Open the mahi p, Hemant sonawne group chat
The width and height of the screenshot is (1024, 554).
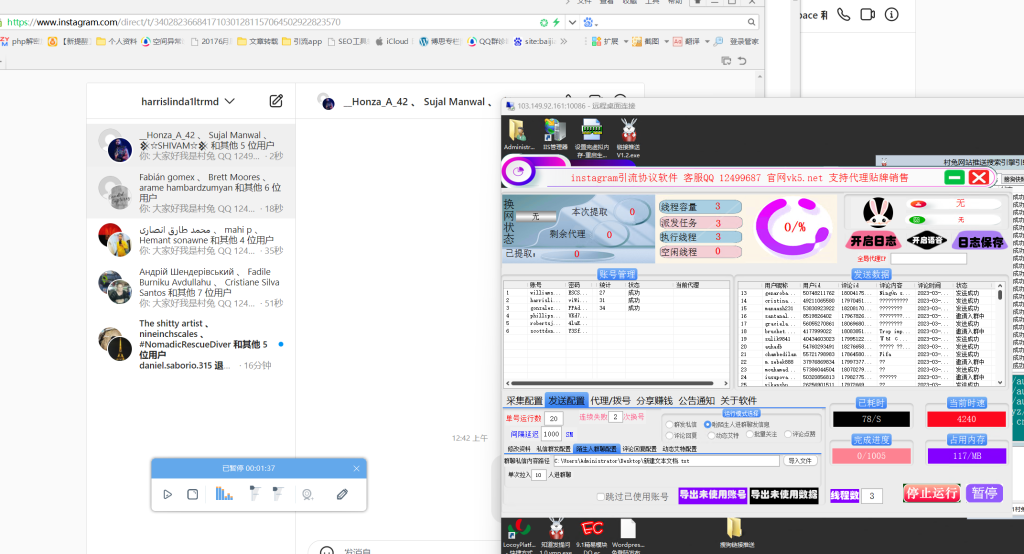[191, 240]
